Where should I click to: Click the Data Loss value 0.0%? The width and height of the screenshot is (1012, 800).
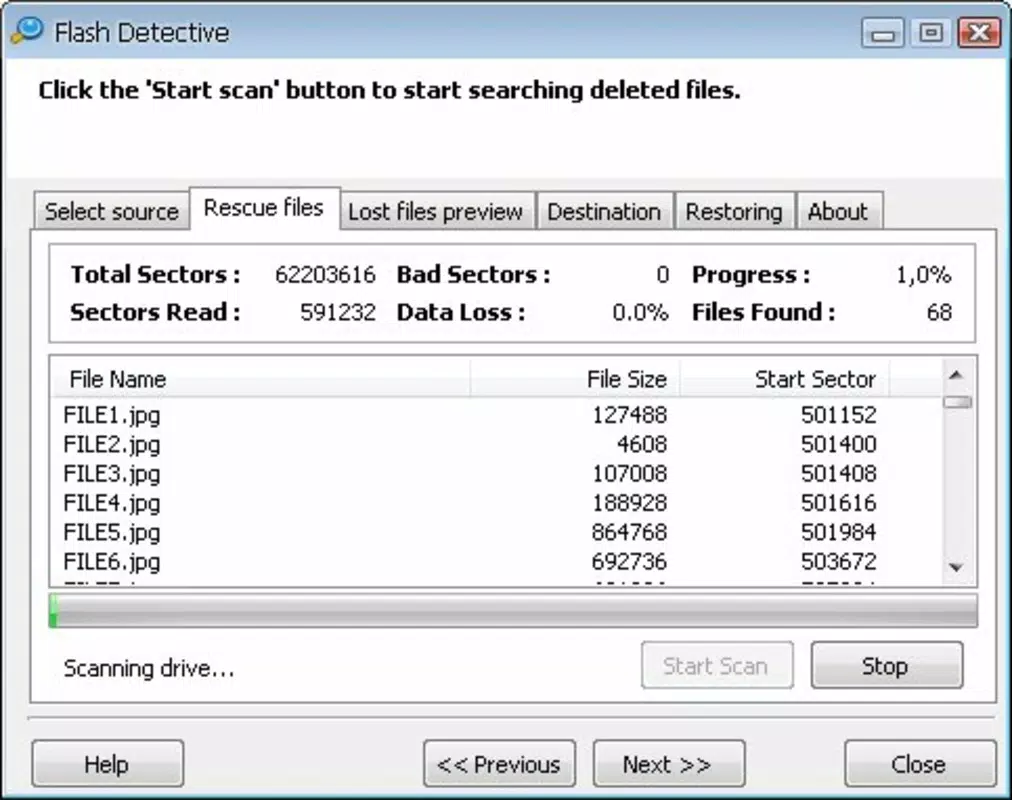point(640,312)
